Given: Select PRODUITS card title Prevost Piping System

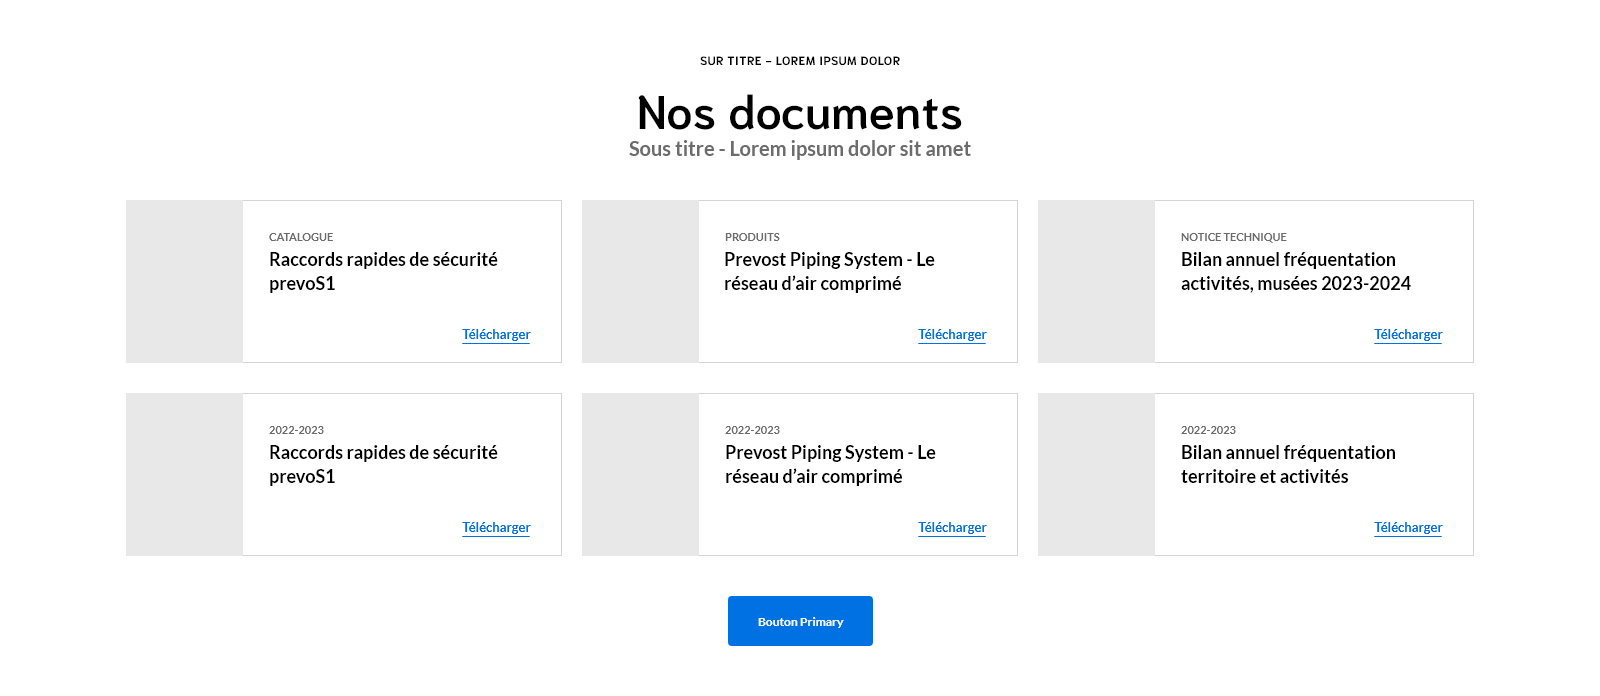Looking at the screenshot, I should point(830,271).
